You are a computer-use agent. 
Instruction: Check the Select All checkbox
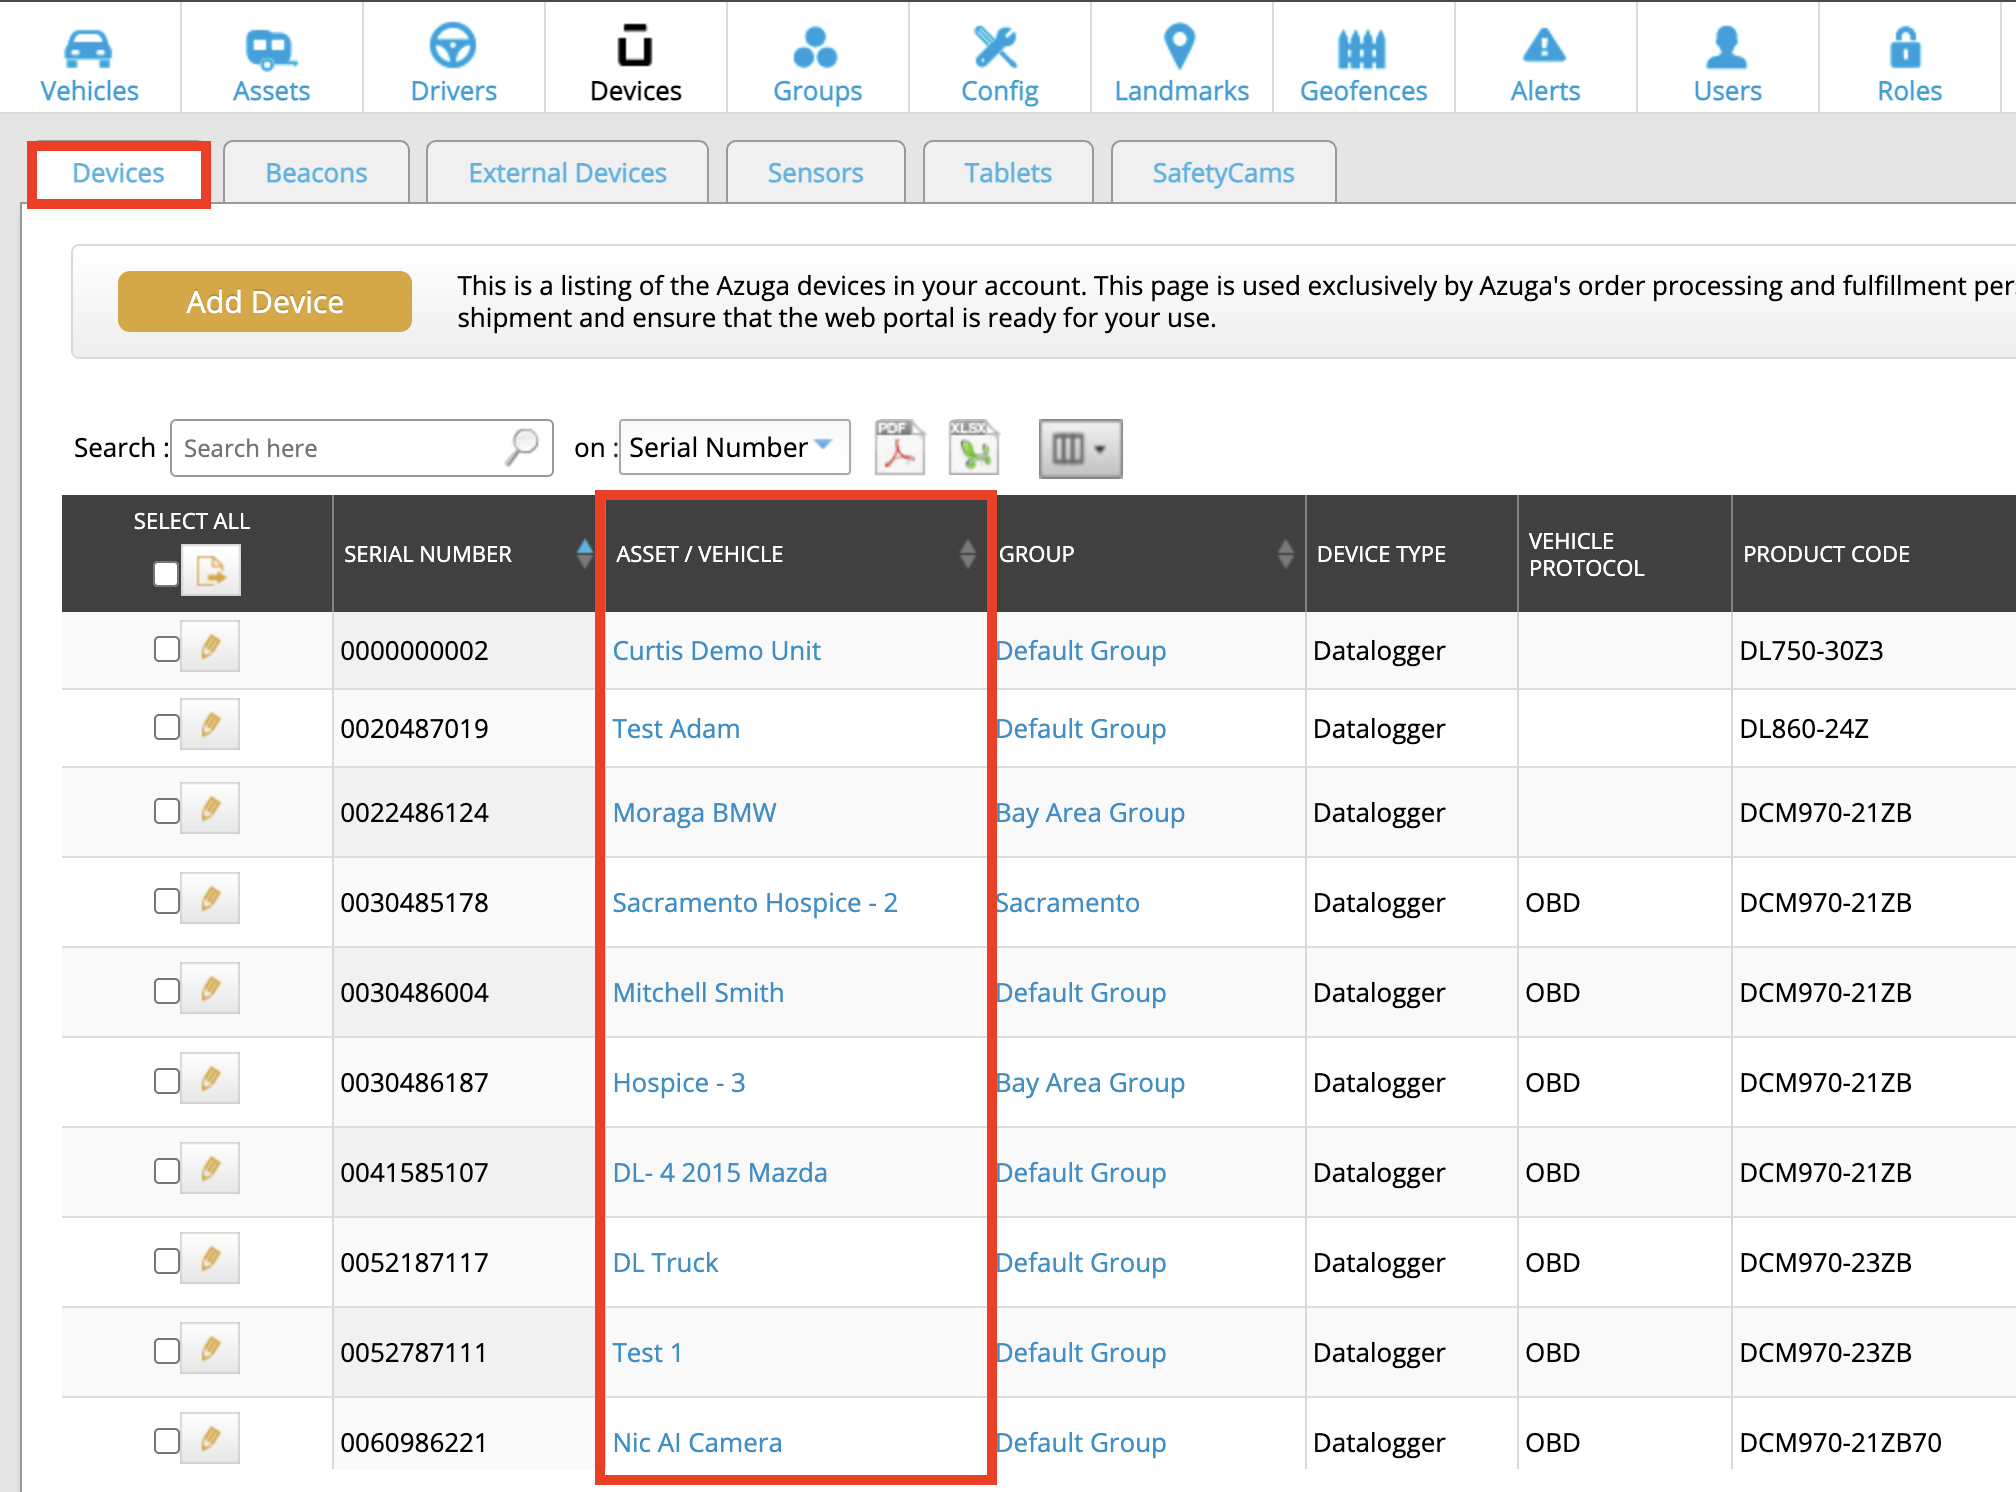[x=166, y=573]
